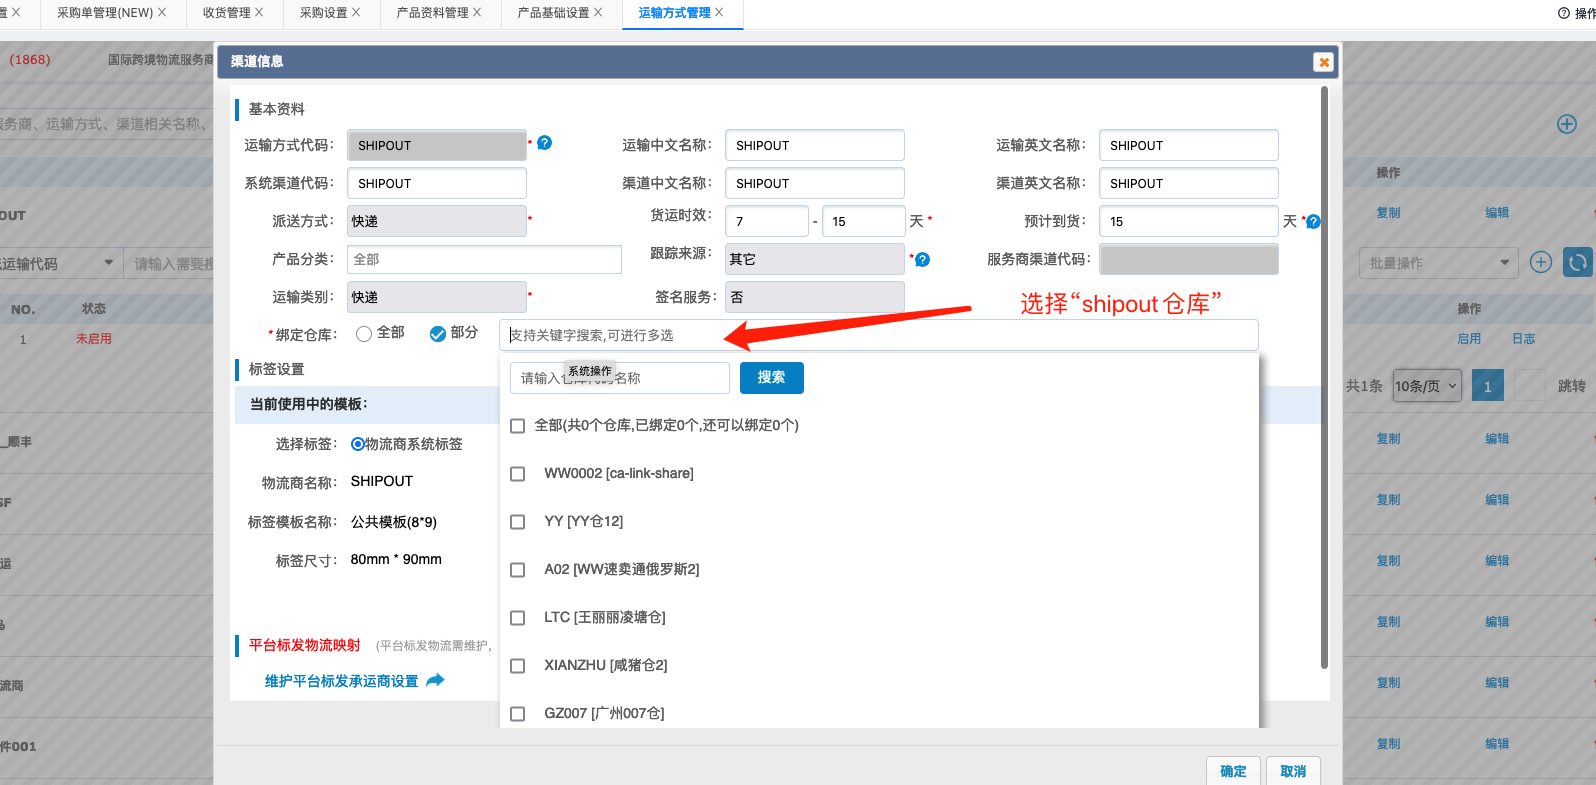
Task: Select the 全部 radio for 绑定仓库
Action: [x=364, y=334]
